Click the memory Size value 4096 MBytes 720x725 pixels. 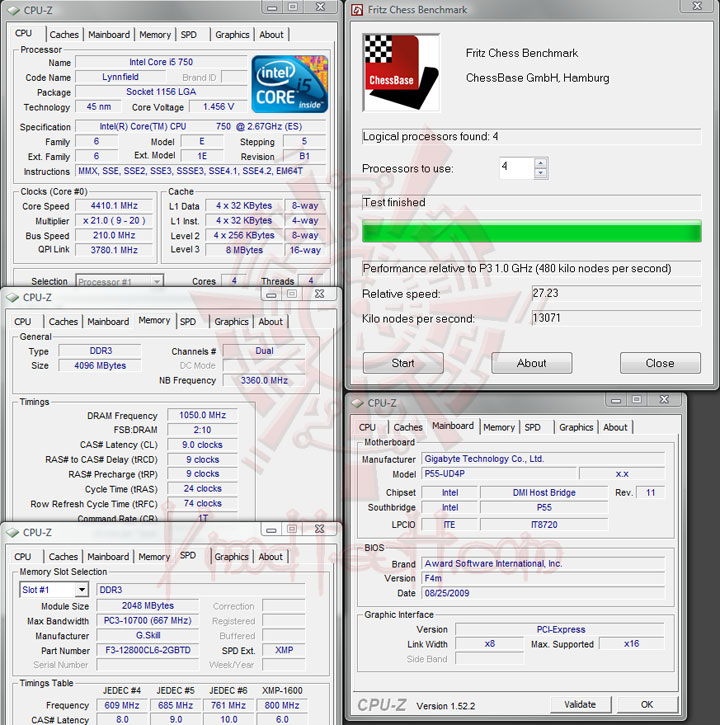100,365
